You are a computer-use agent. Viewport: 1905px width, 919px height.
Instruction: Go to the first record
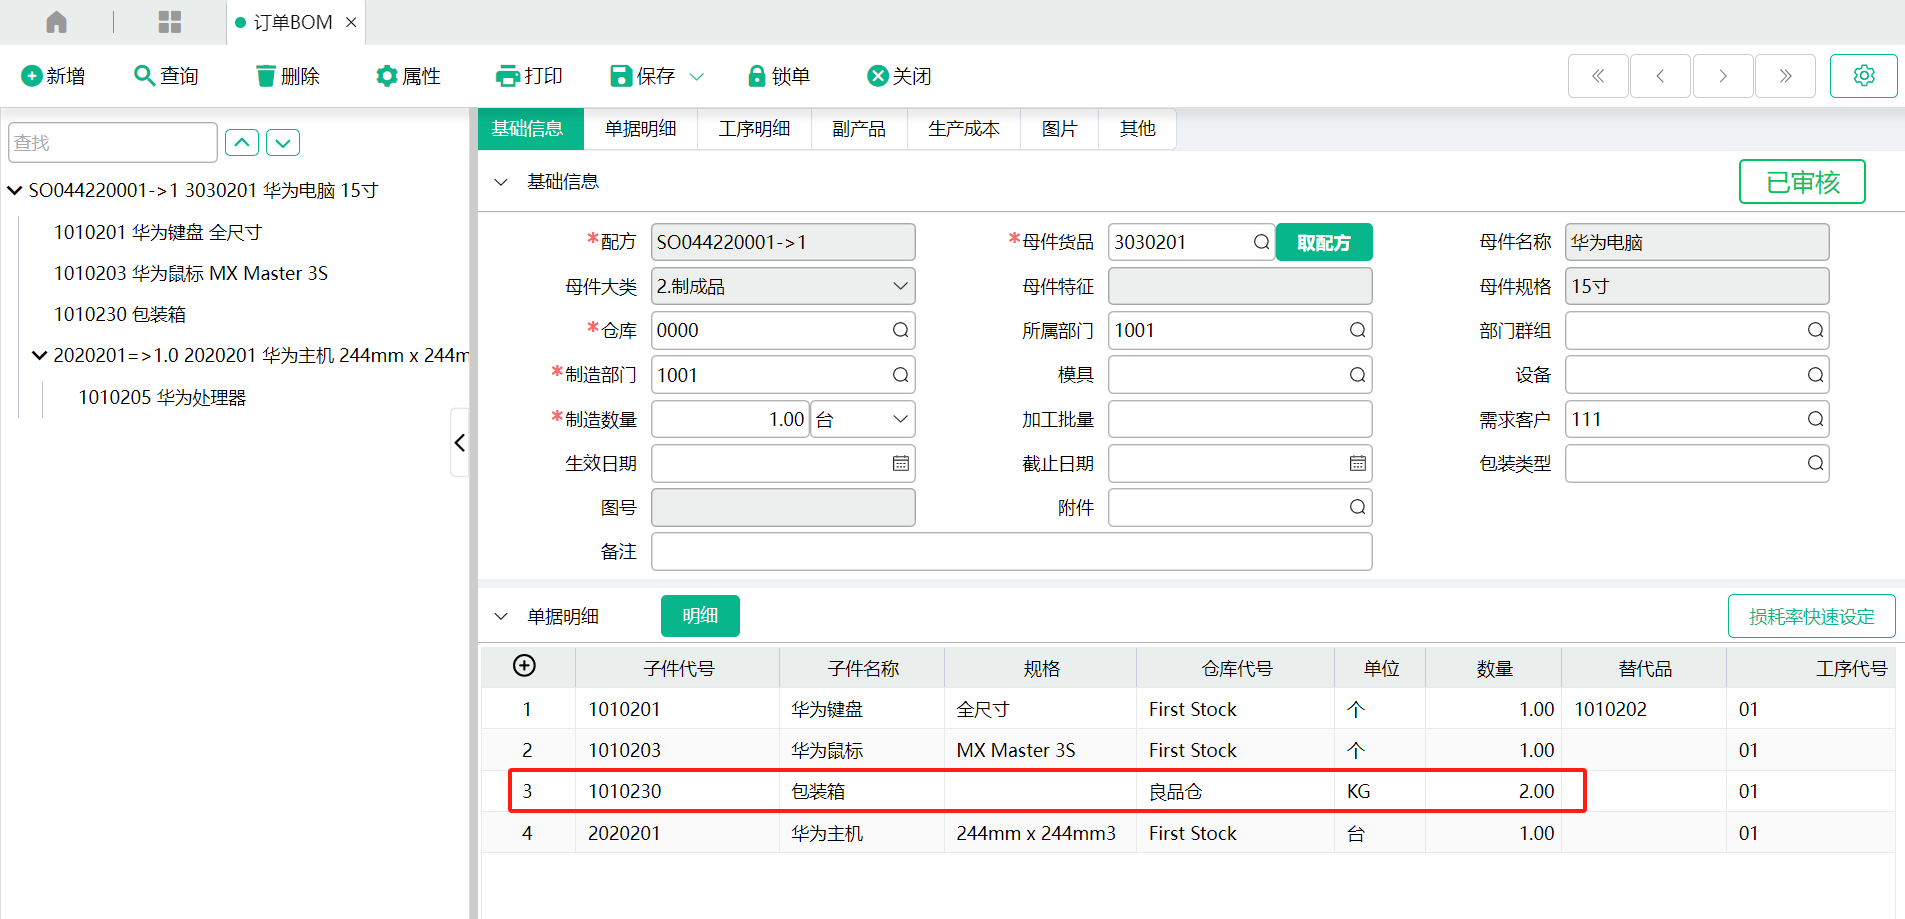tap(1598, 76)
